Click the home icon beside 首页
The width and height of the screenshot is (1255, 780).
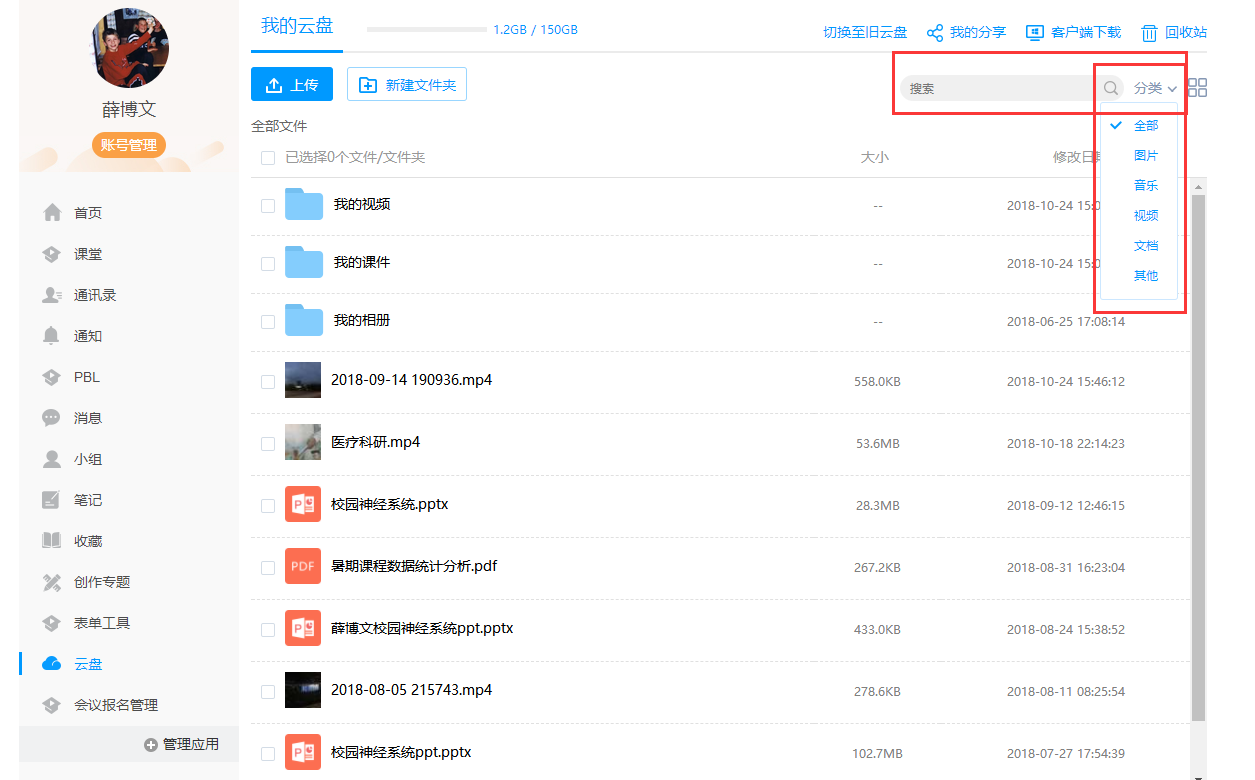pyautogui.click(x=52, y=213)
